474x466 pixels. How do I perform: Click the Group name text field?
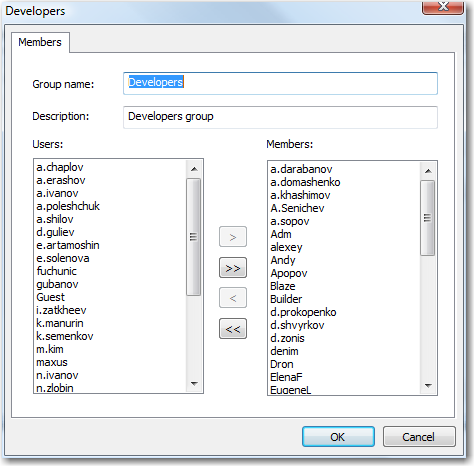(x=280, y=83)
